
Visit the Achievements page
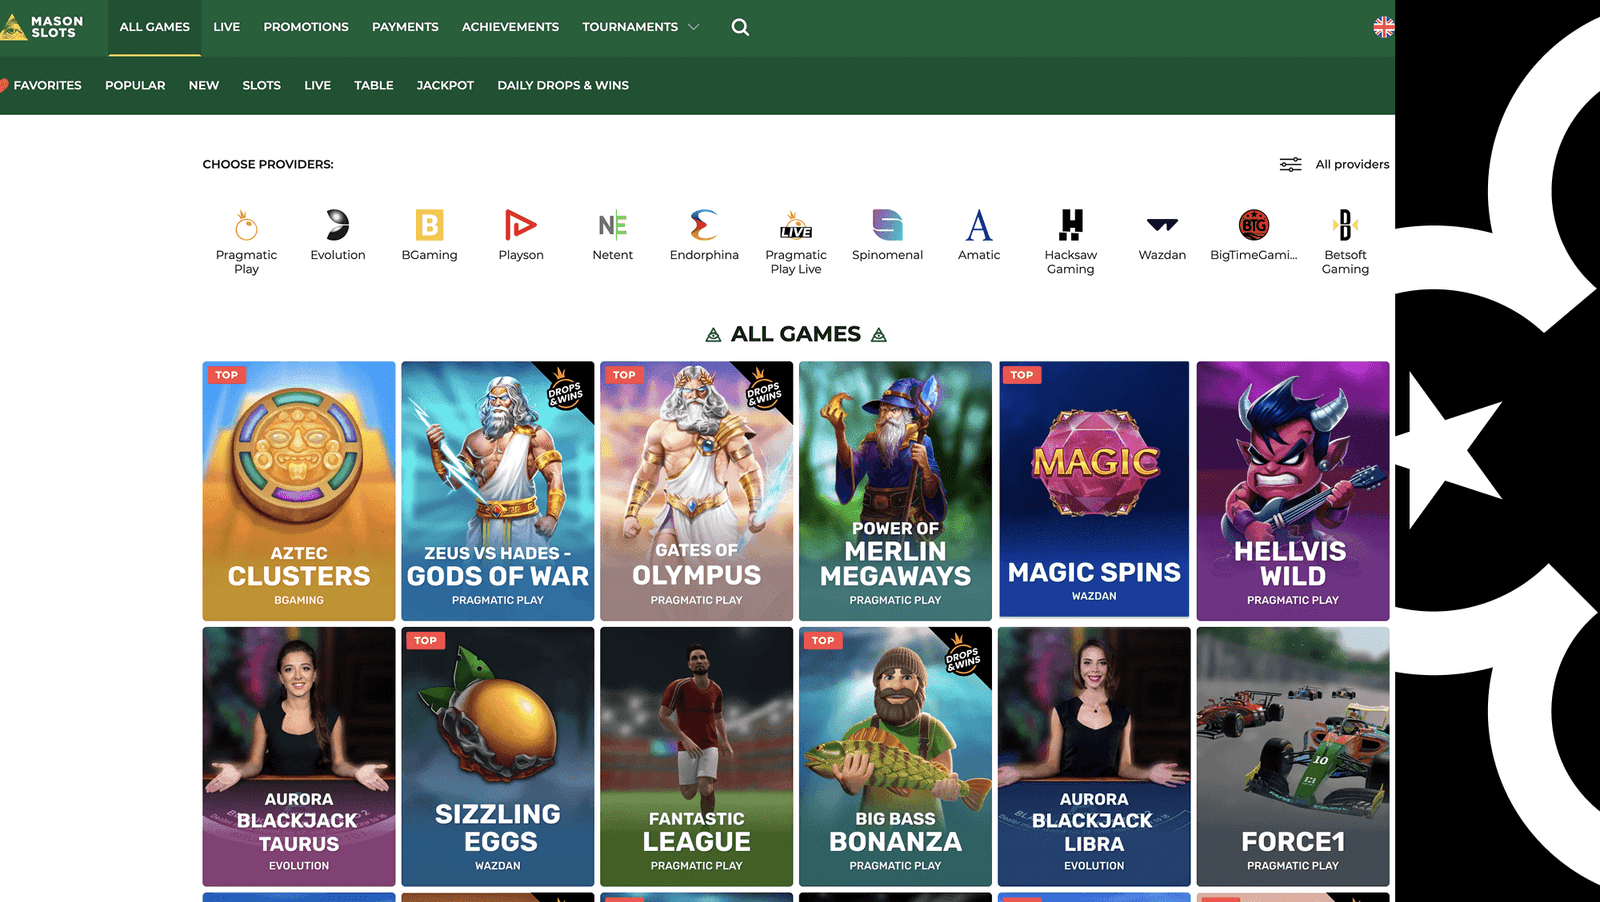click(510, 27)
